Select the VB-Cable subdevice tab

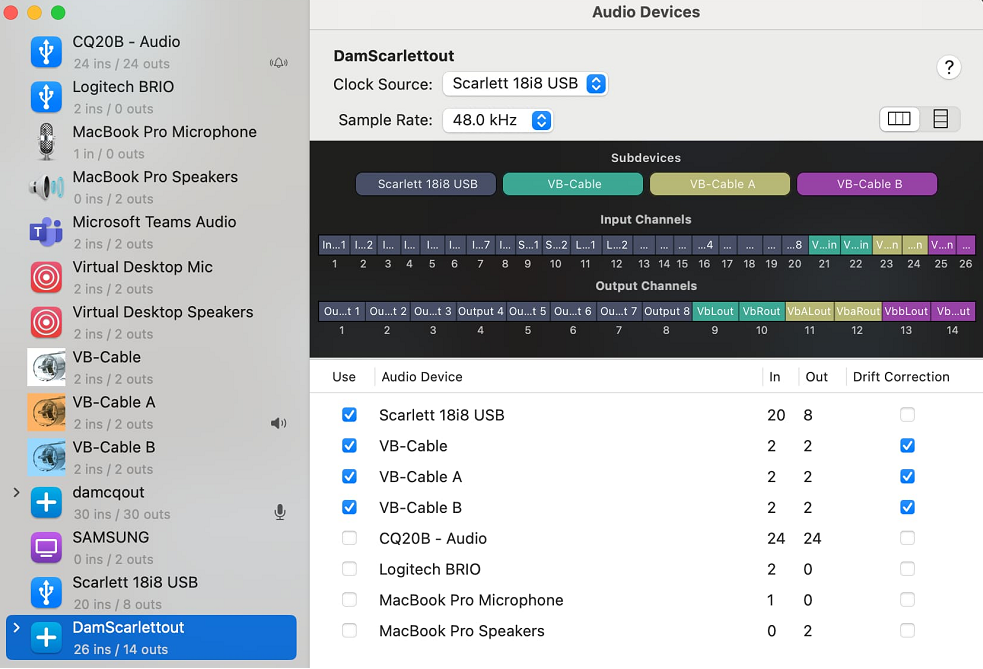click(573, 184)
